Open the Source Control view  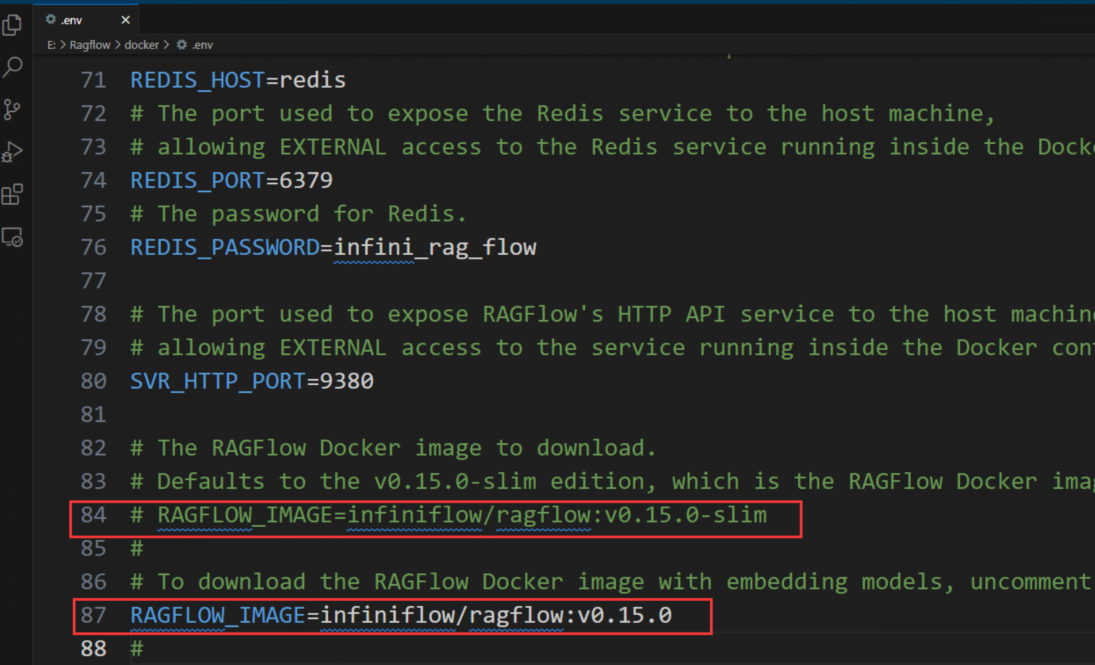13,110
